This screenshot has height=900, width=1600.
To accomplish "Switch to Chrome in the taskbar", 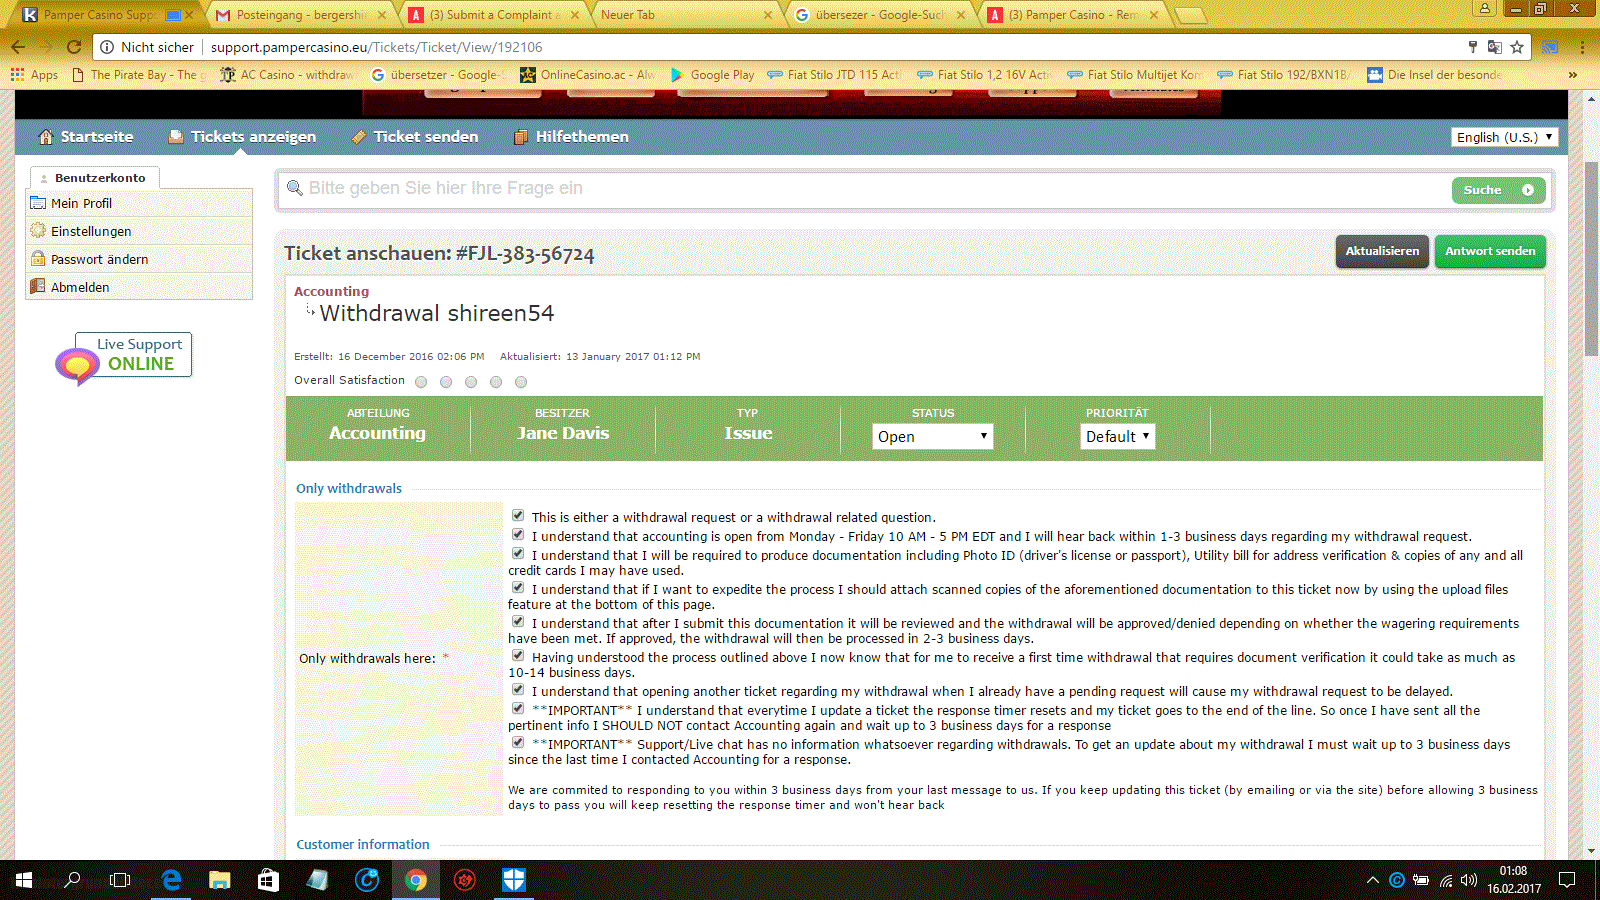I will 416,880.
